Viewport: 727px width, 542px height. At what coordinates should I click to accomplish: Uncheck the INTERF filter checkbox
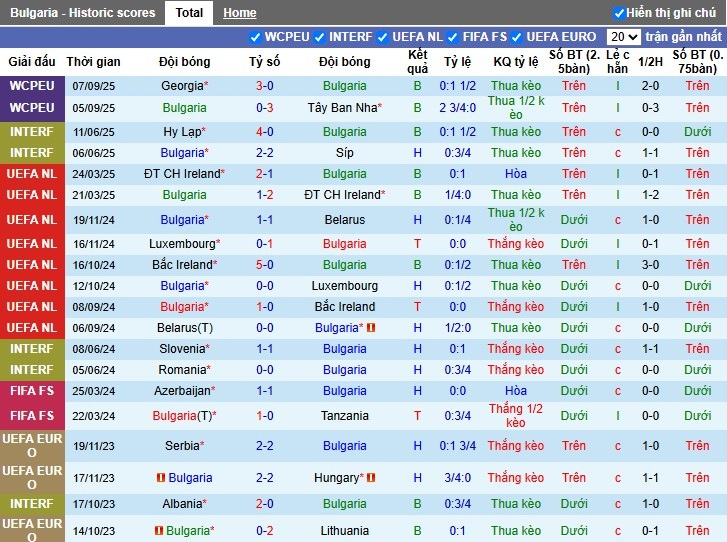tap(320, 37)
